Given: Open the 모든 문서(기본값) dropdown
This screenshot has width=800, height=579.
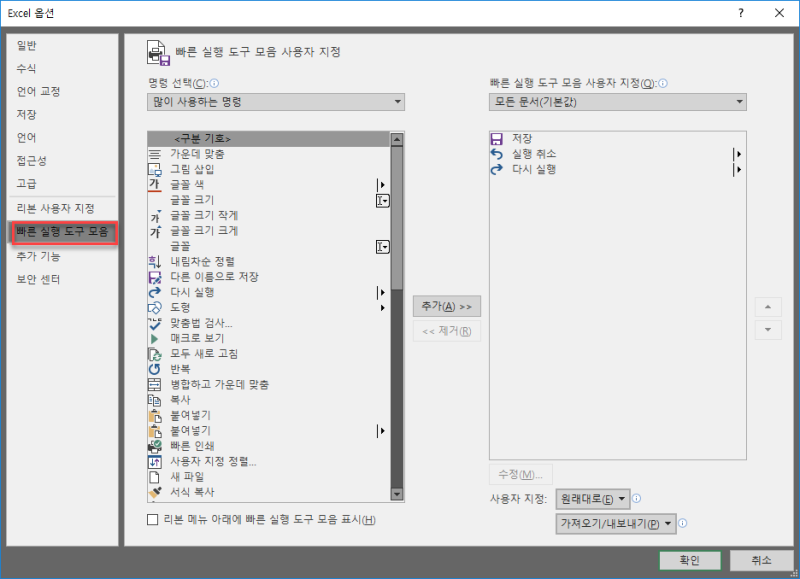Looking at the screenshot, I should [618, 102].
